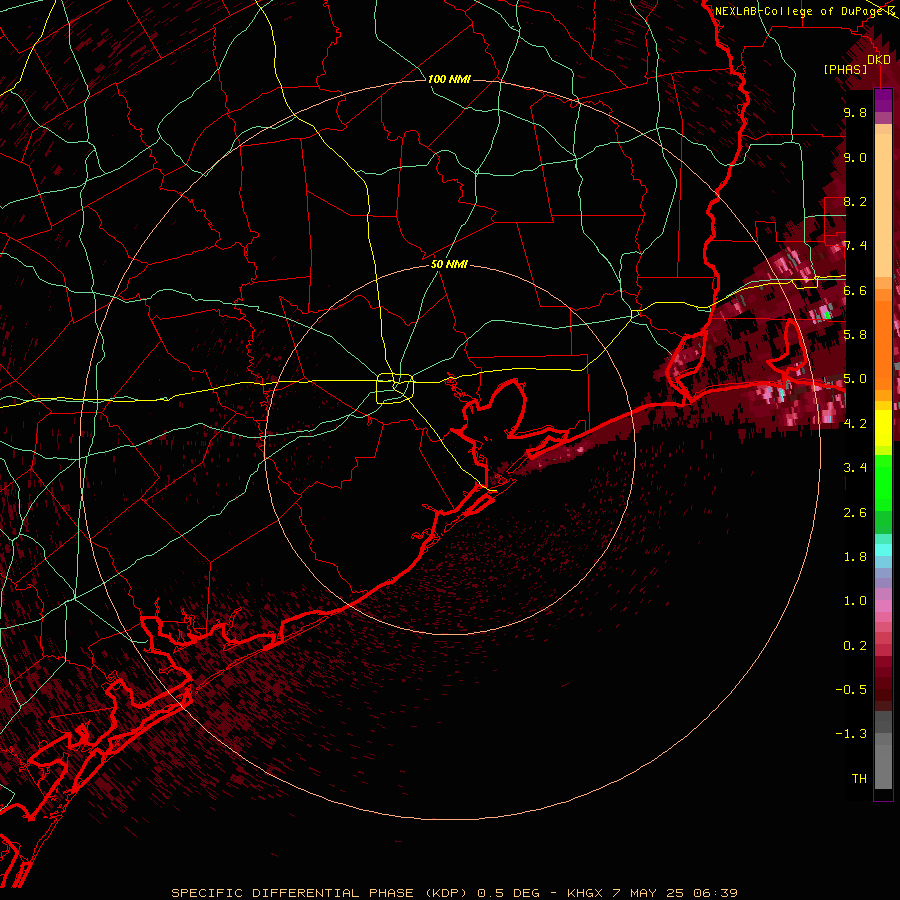Pick the bright green segment of the color bar
Image resolution: width=900 pixels, height=900 pixels.
click(883, 481)
